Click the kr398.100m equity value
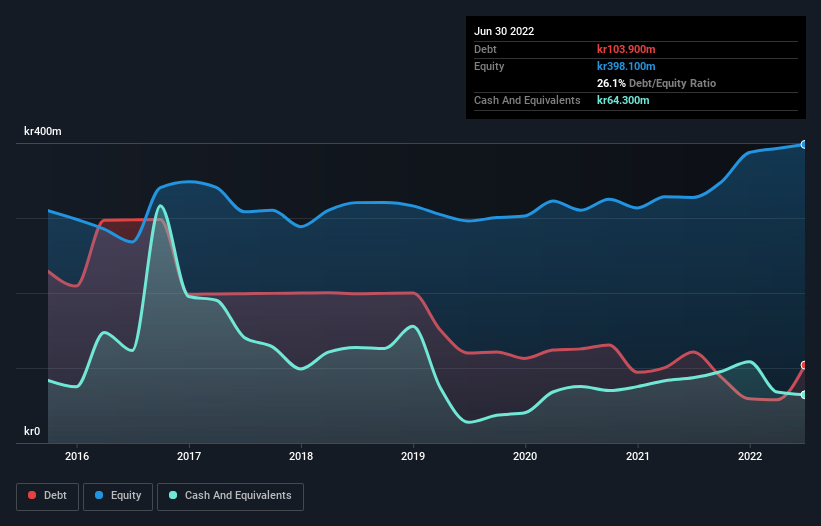821x526 pixels. [626, 66]
